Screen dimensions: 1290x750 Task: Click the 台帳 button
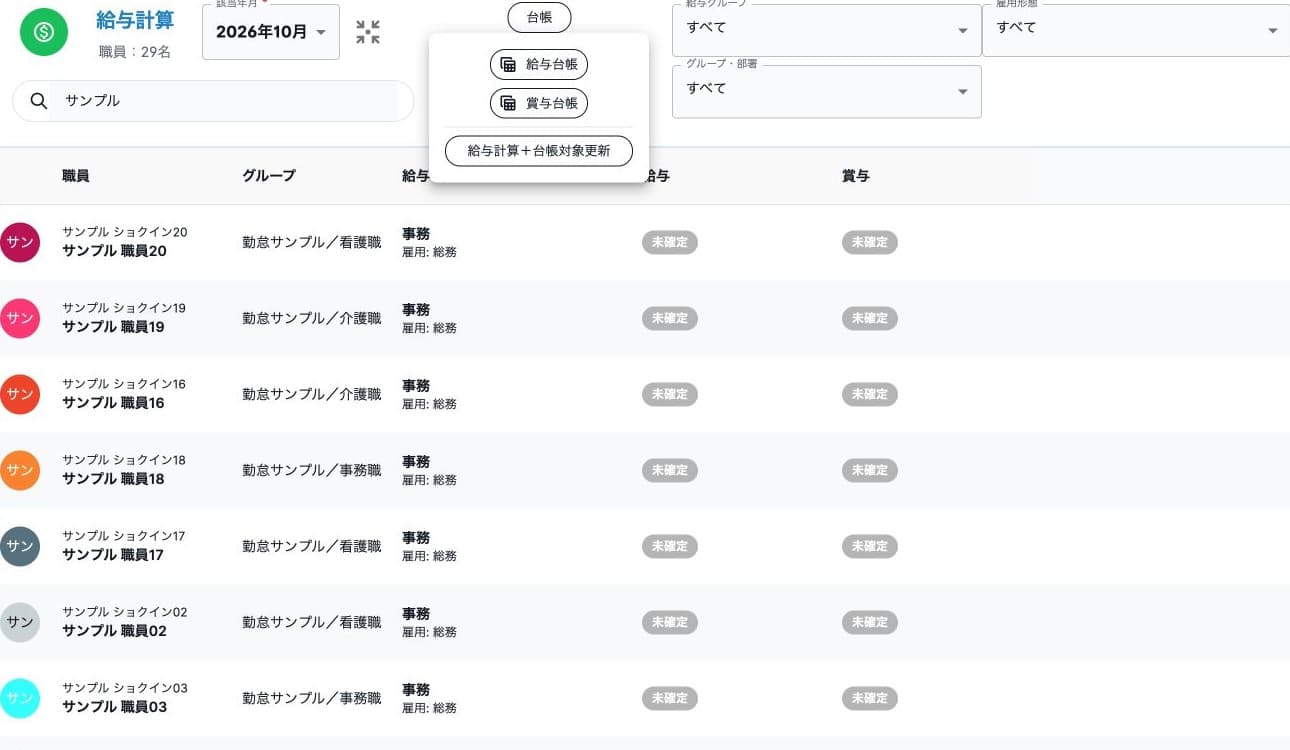[x=539, y=17]
